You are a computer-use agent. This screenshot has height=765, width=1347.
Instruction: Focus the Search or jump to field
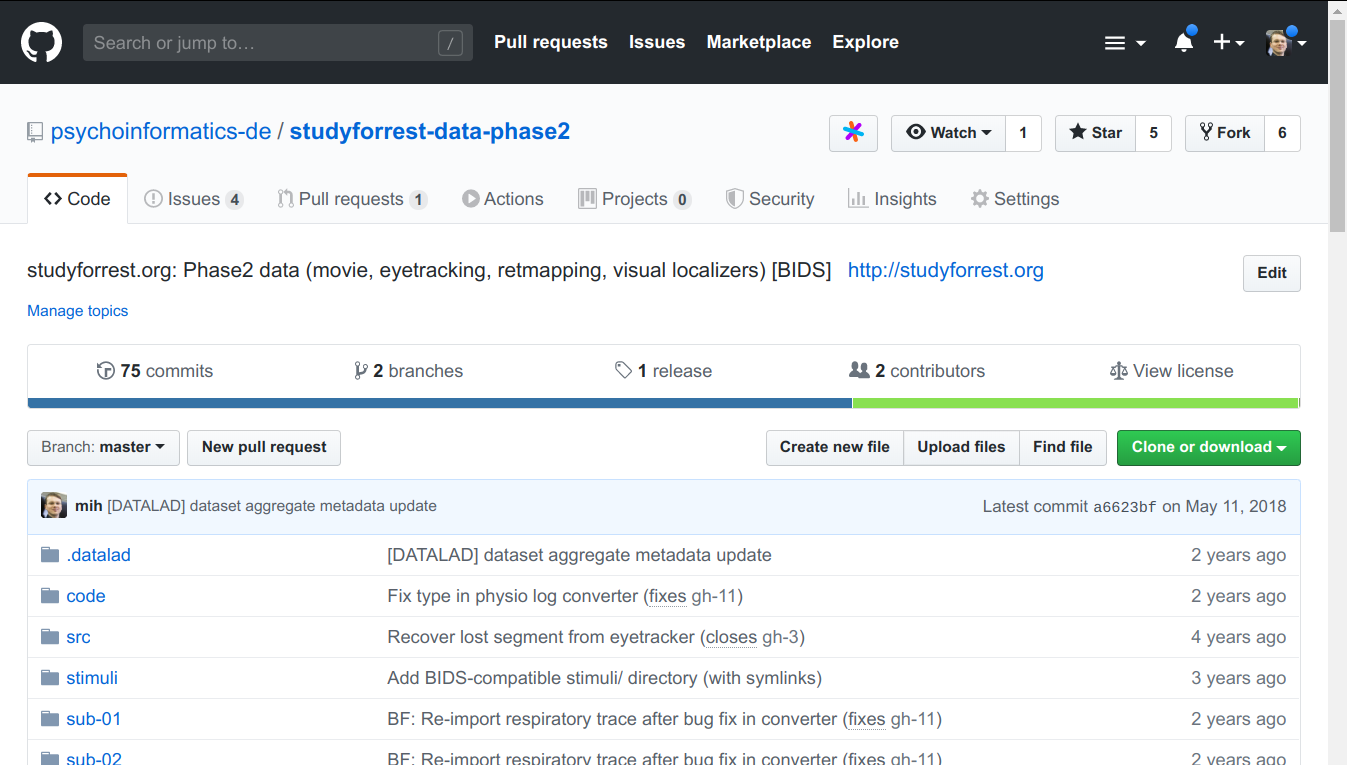pos(264,43)
